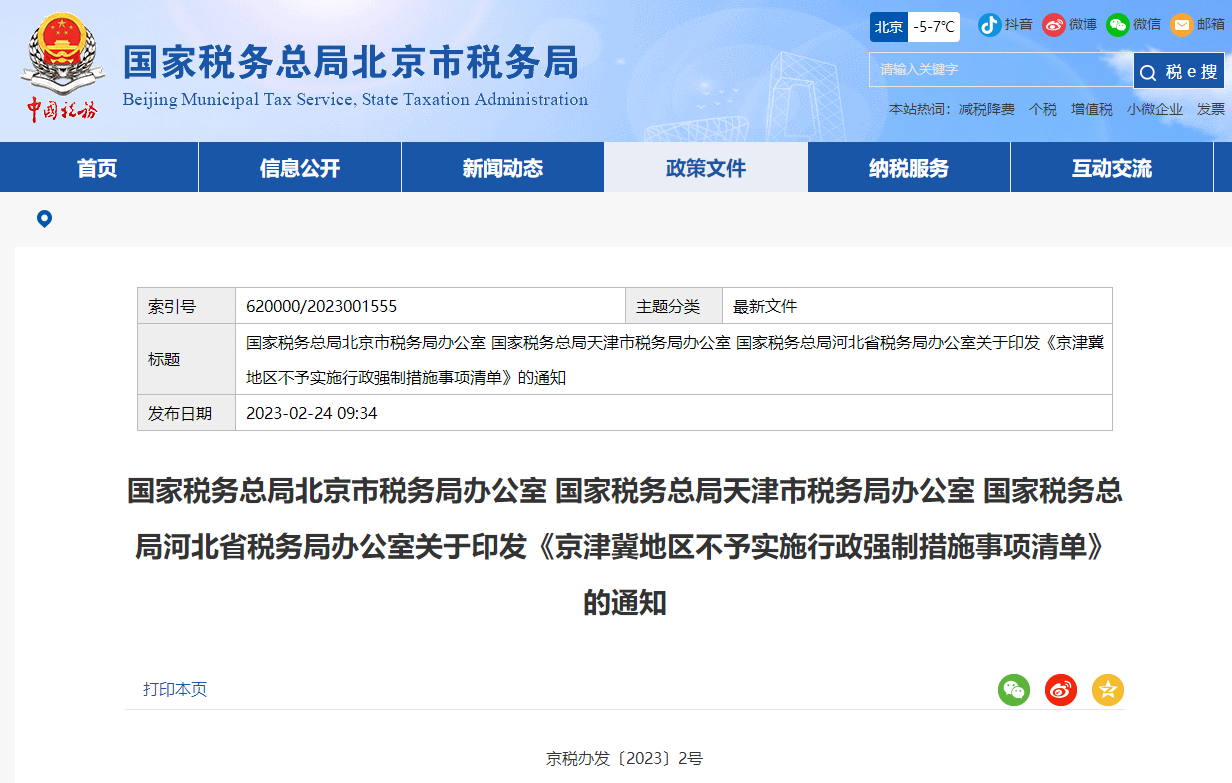Click 打印本页 print link

pyautogui.click(x=175, y=689)
